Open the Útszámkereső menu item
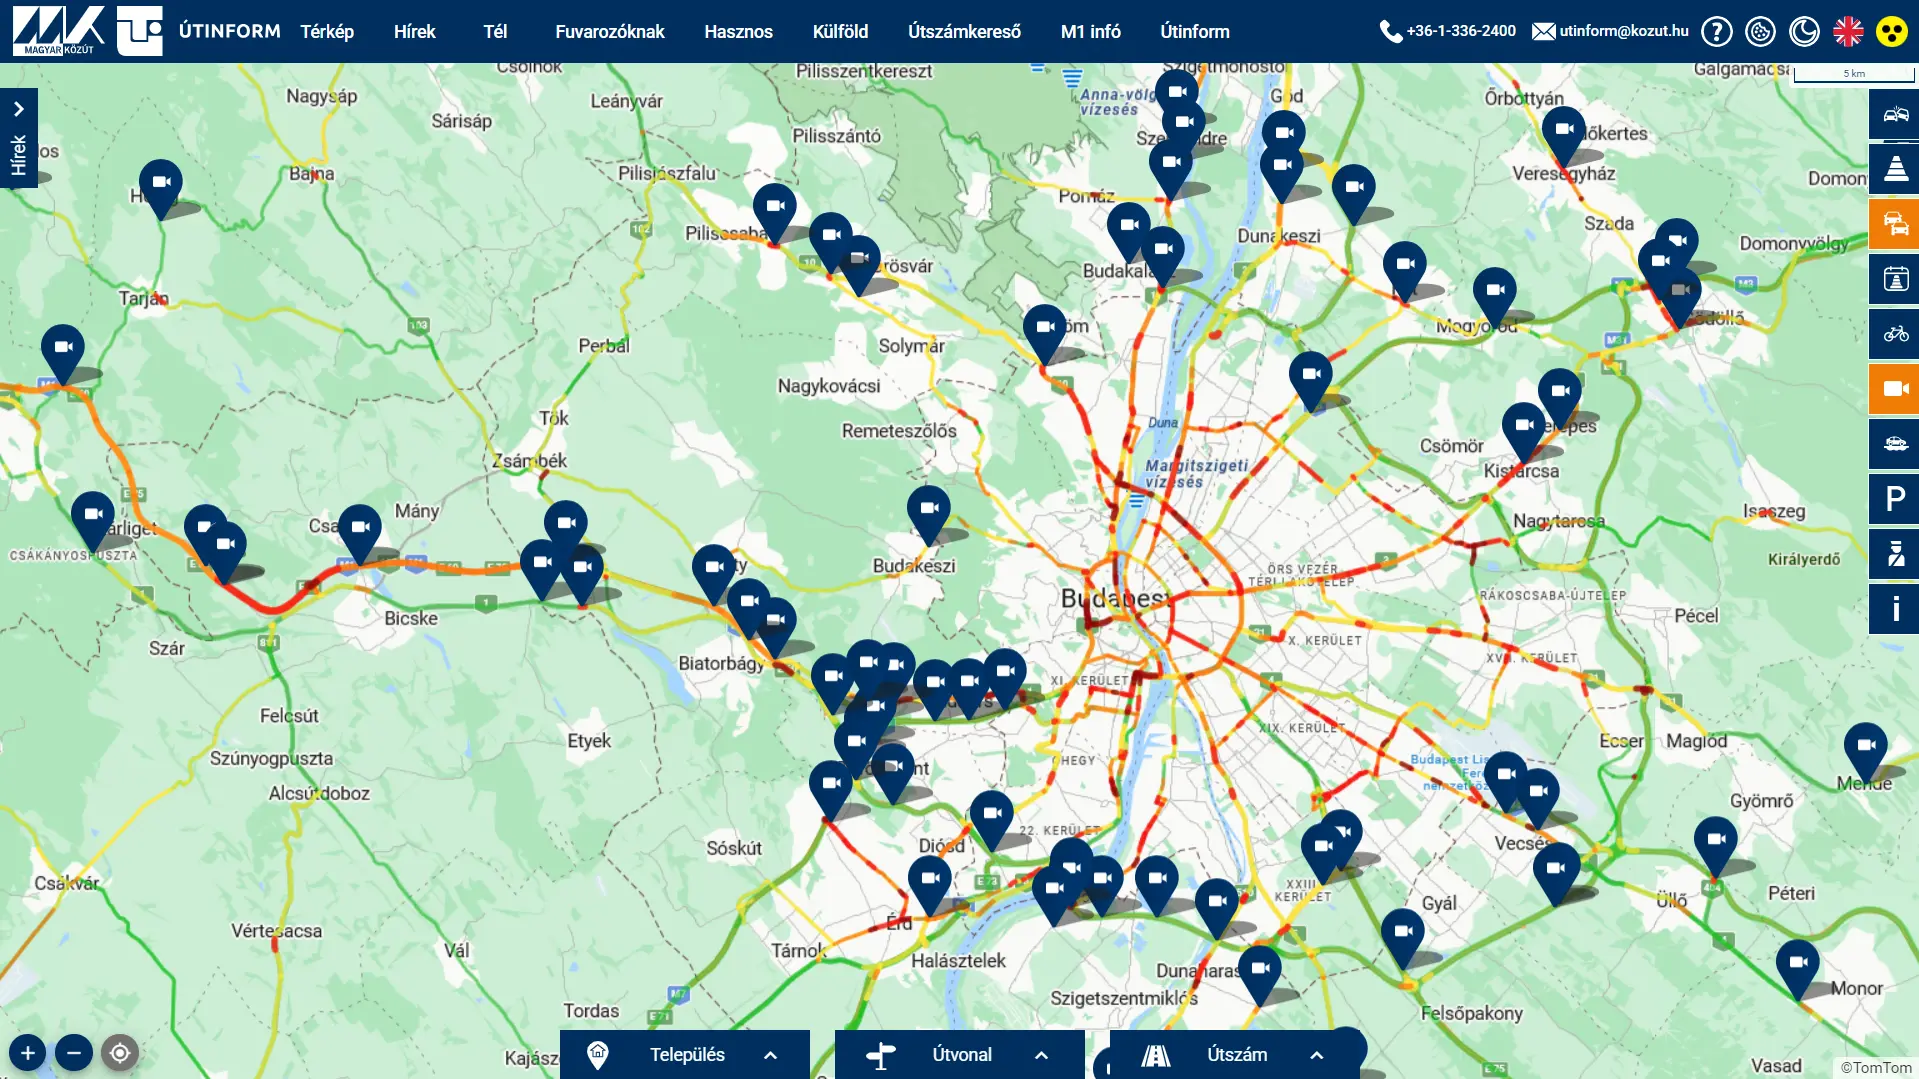Screen dimensions: 1919x1079 click(x=964, y=32)
